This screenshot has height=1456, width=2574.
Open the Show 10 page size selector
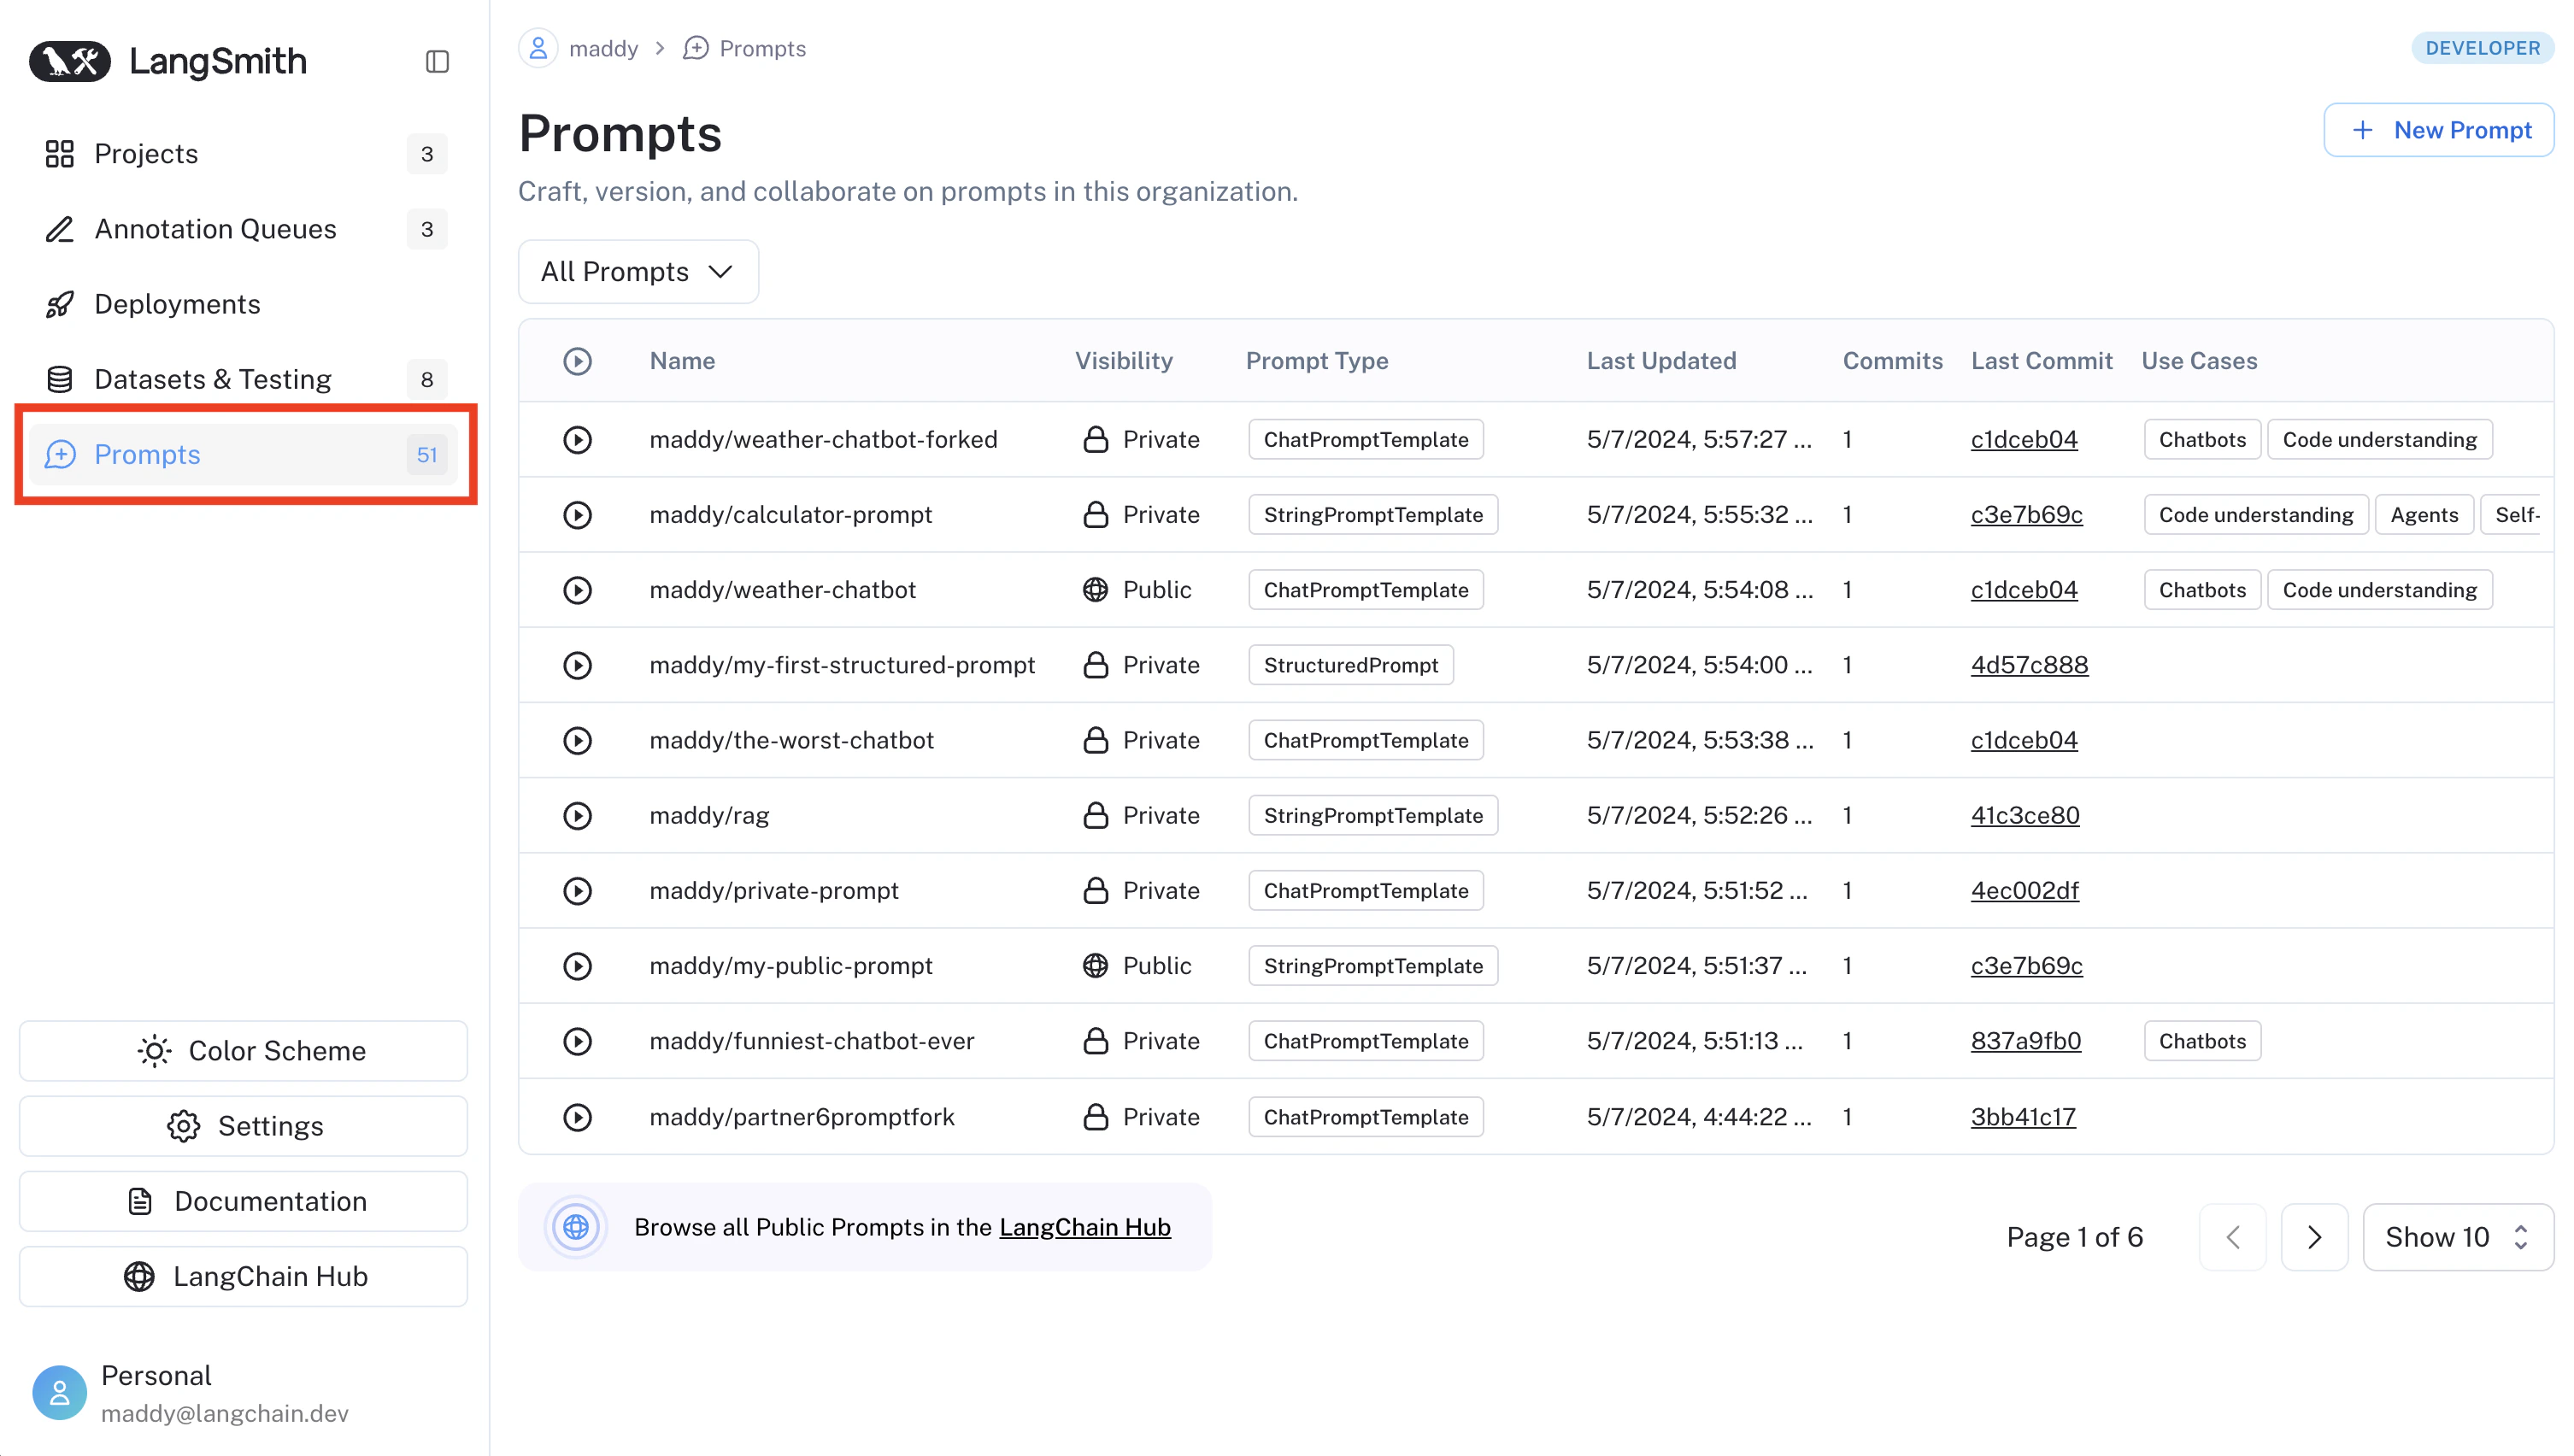[2457, 1237]
